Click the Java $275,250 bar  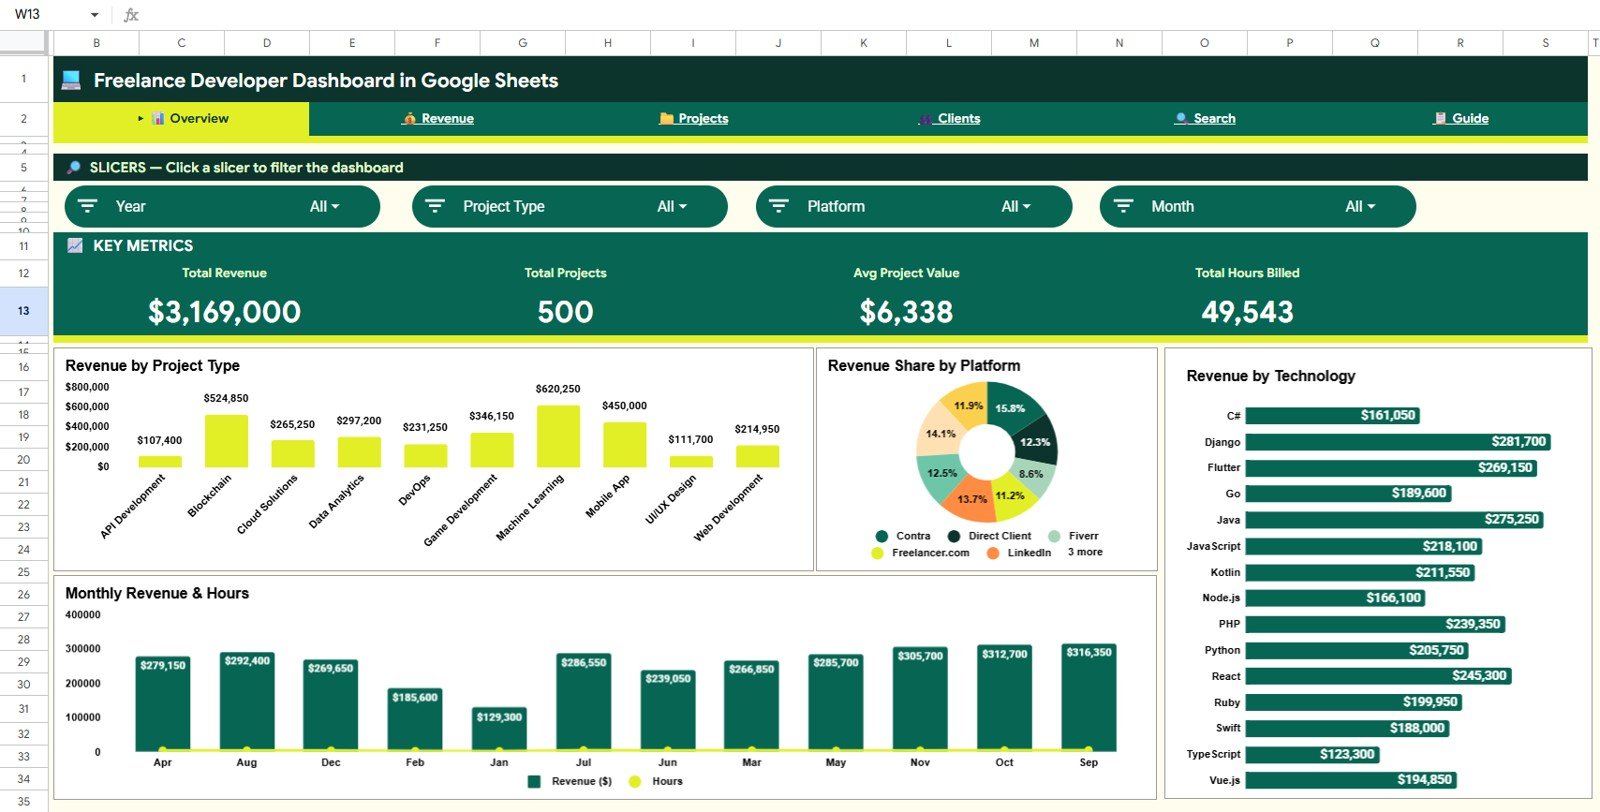click(1395, 520)
